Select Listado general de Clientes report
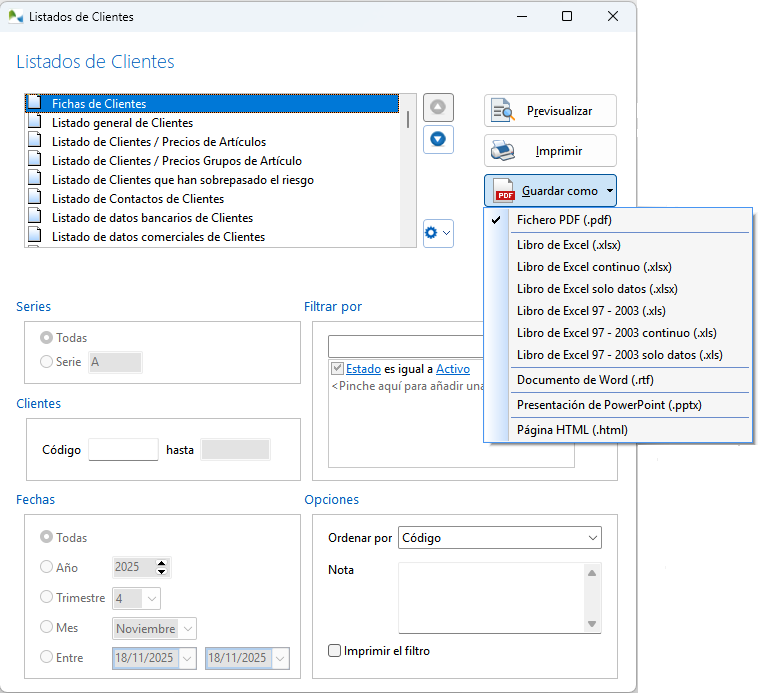This screenshot has width=760, height=693. tap(122, 123)
